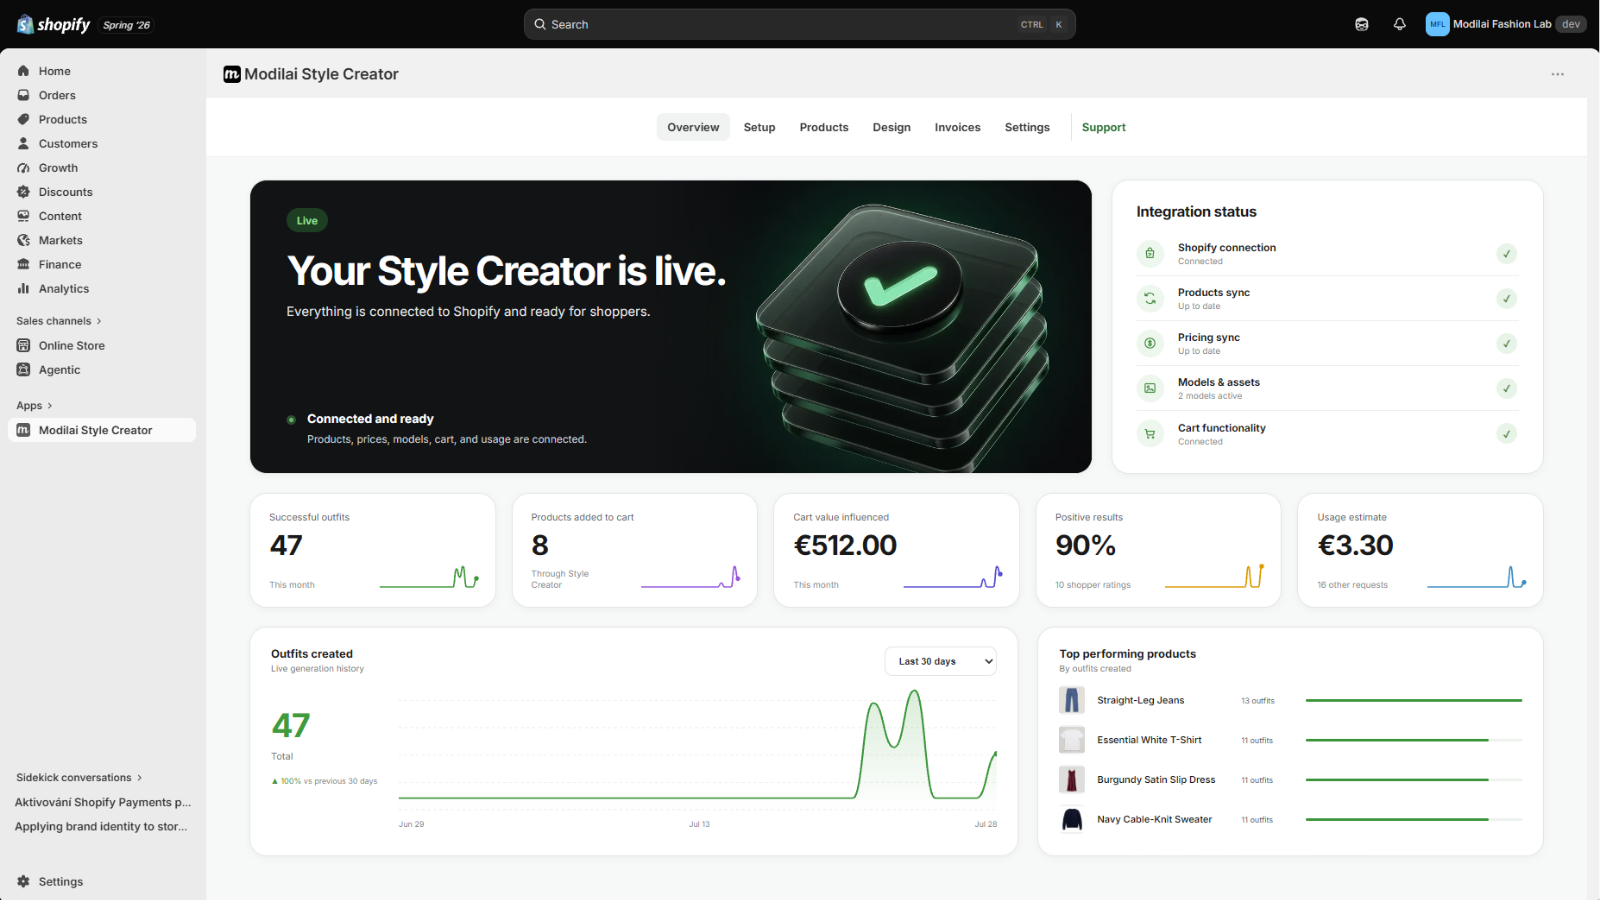Screen dimensions: 1600x900
Task: Open the Modilai Fashion Lab store menu
Action: pyautogui.click(x=1506, y=24)
